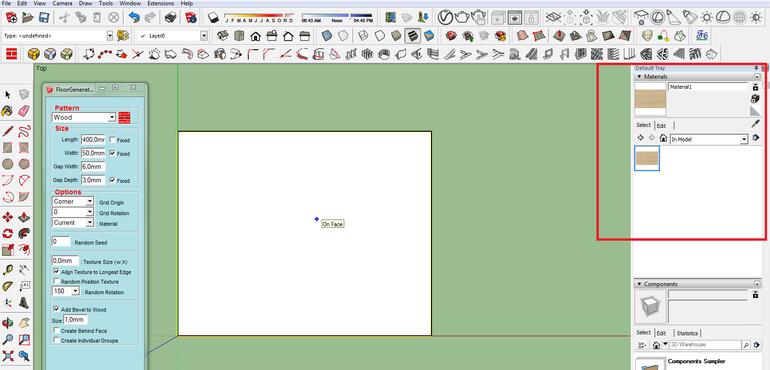Select the Circle tool

click(7, 164)
